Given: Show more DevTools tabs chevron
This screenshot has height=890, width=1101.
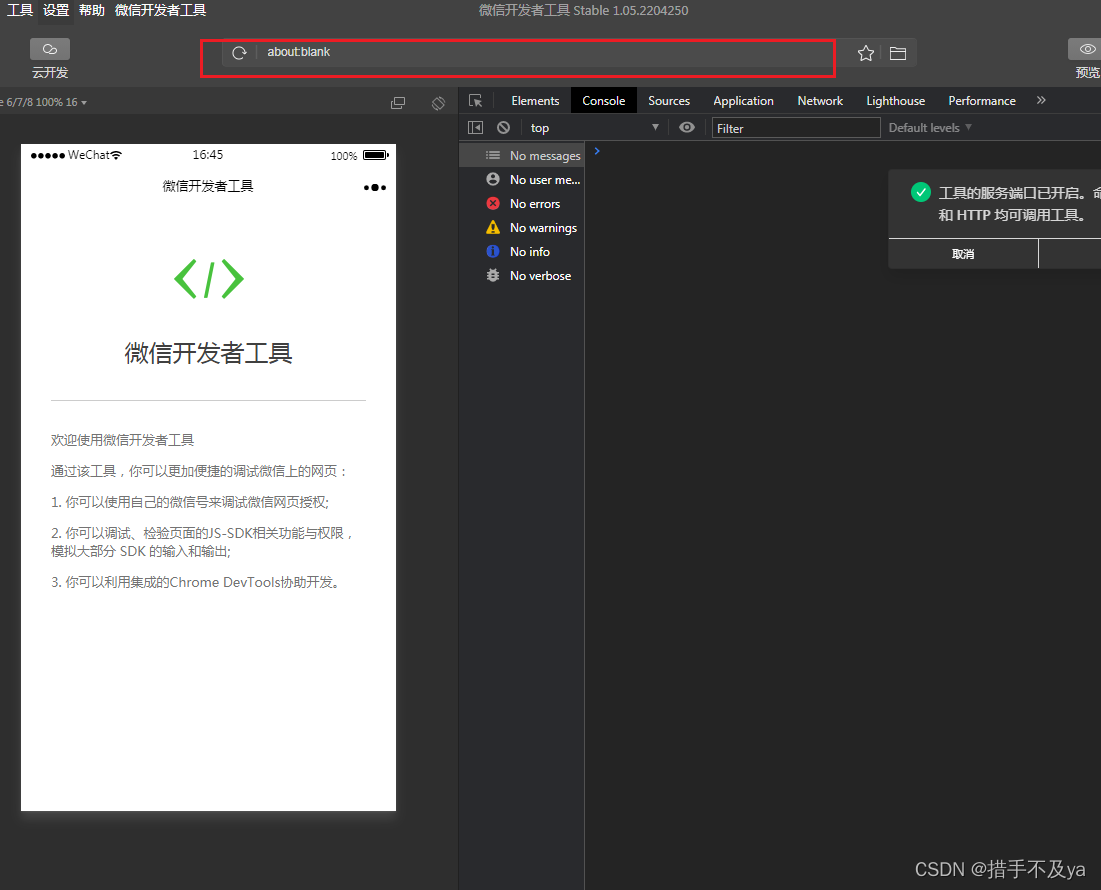Looking at the screenshot, I should pyautogui.click(x=1041, y=101).
